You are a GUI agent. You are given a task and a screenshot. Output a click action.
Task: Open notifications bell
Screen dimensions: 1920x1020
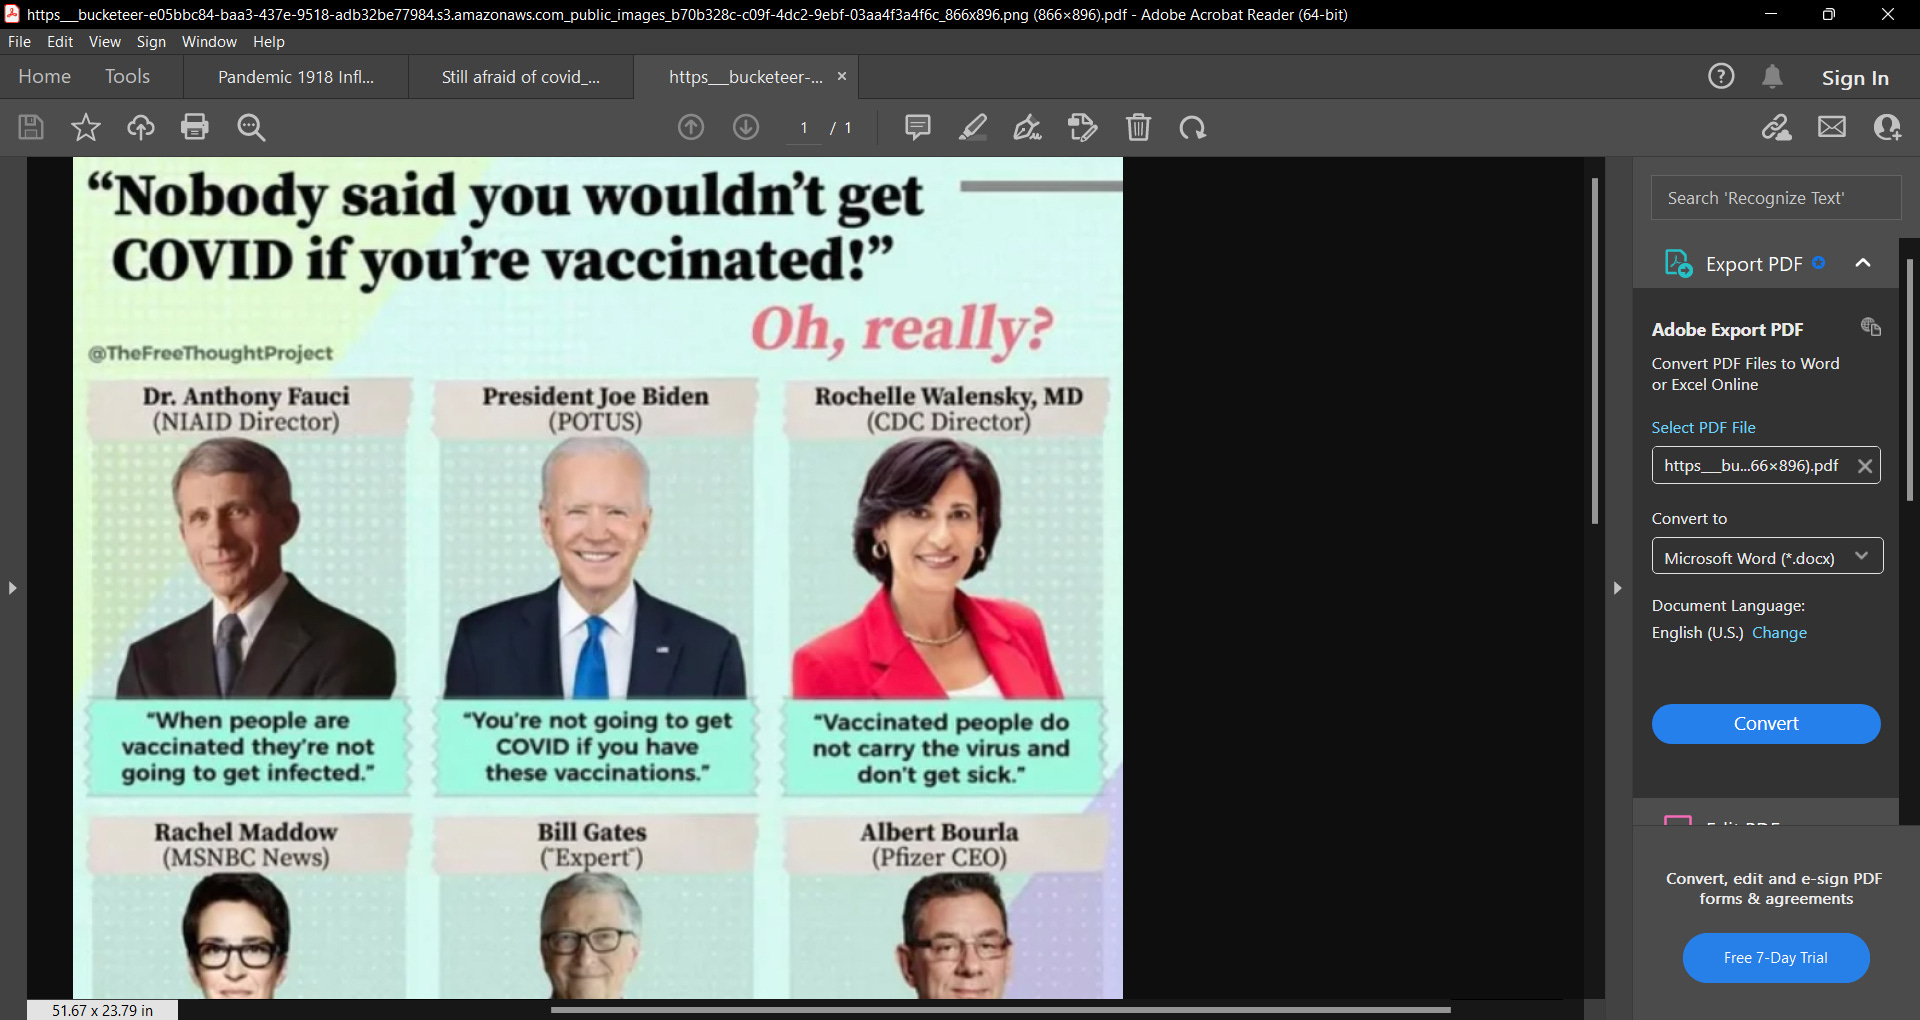1772,76
